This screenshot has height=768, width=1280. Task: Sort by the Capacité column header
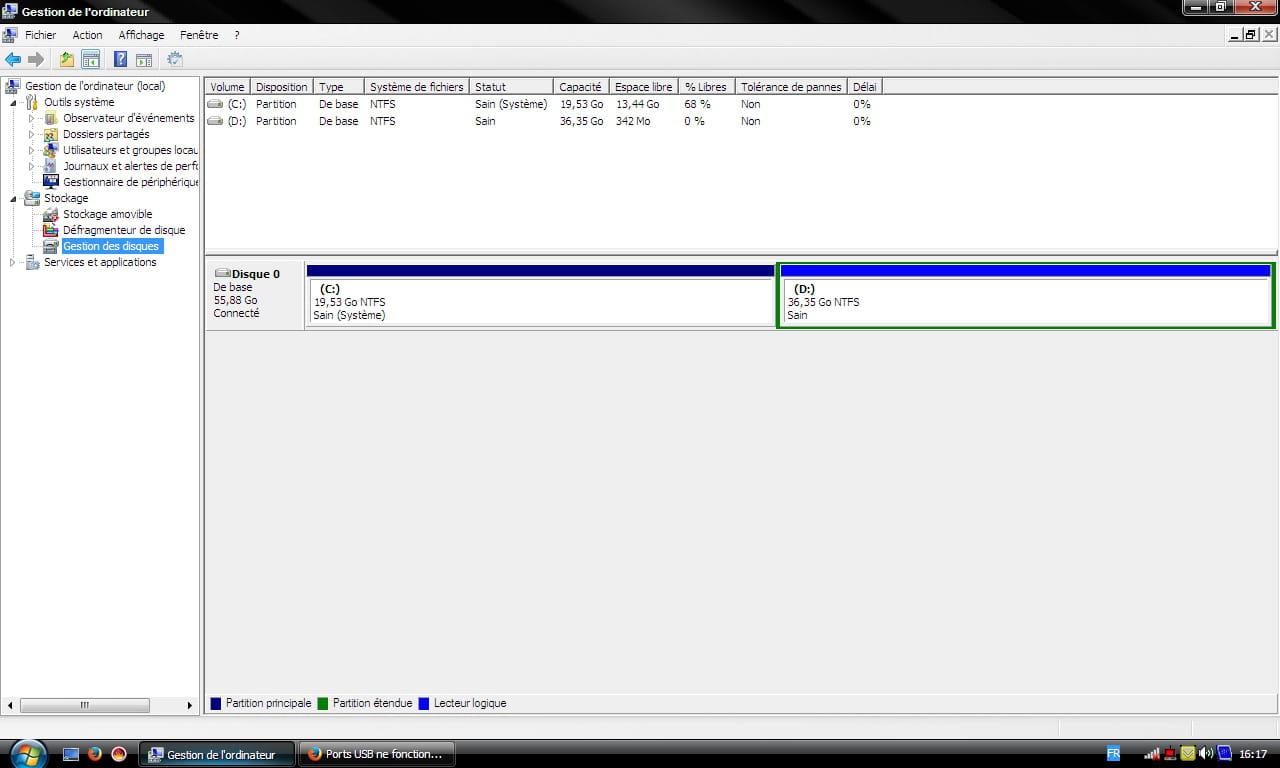click(580, 87)
